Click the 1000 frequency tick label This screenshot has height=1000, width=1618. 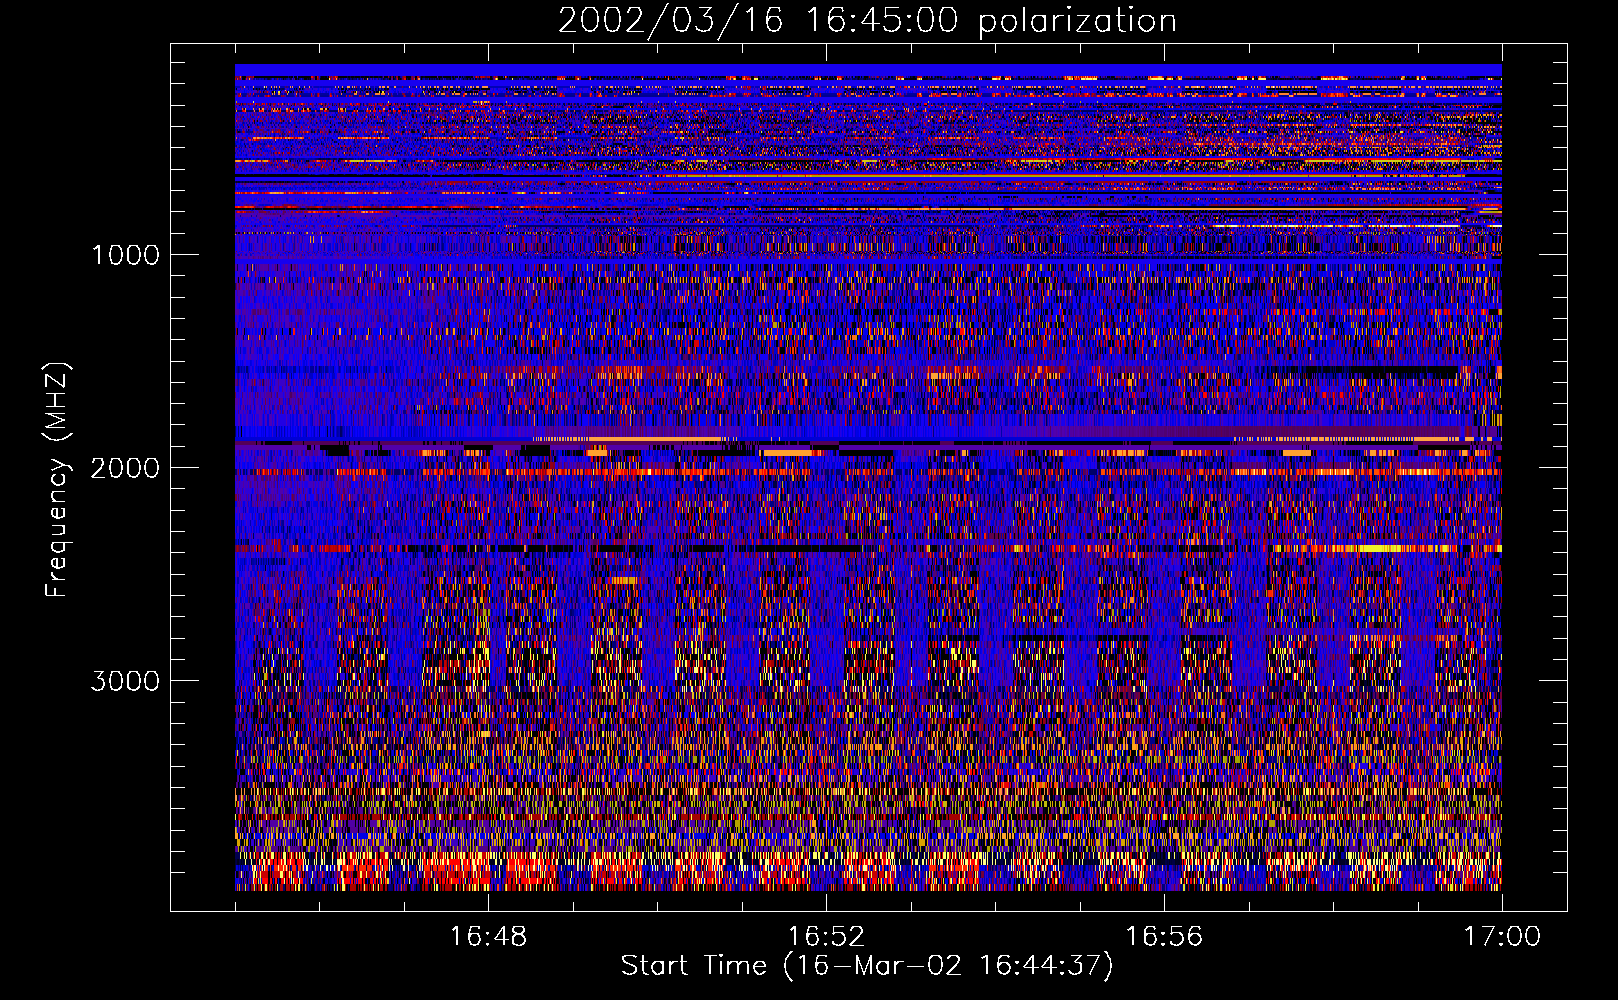[x=125, y=255]
